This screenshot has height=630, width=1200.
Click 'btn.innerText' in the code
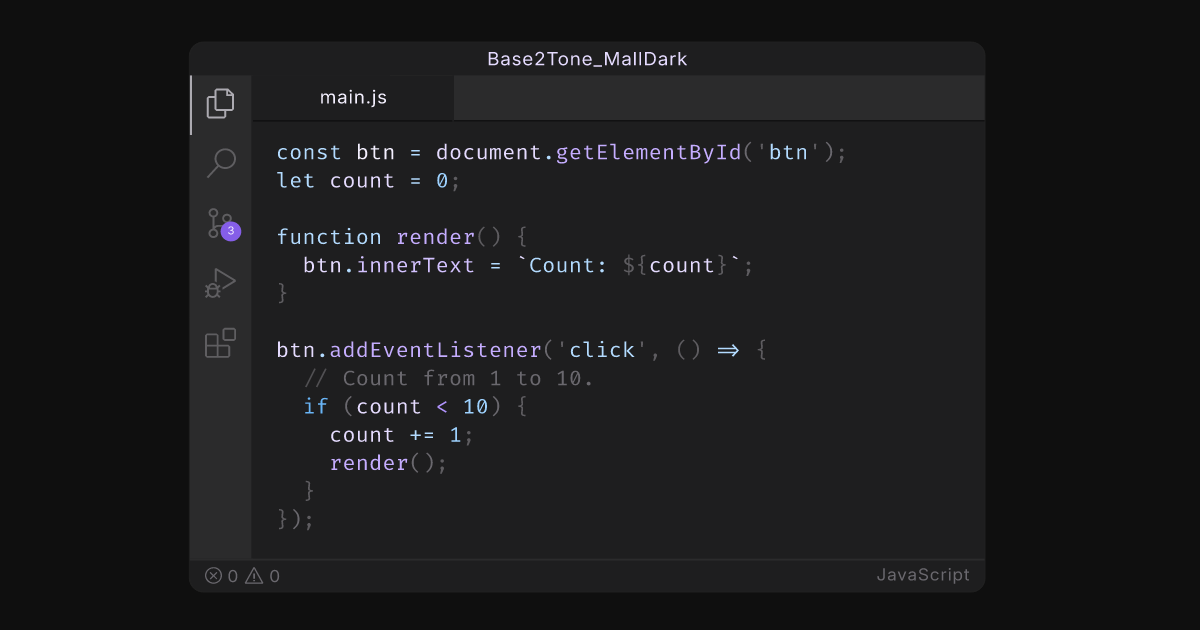click(x=389, y=265)
